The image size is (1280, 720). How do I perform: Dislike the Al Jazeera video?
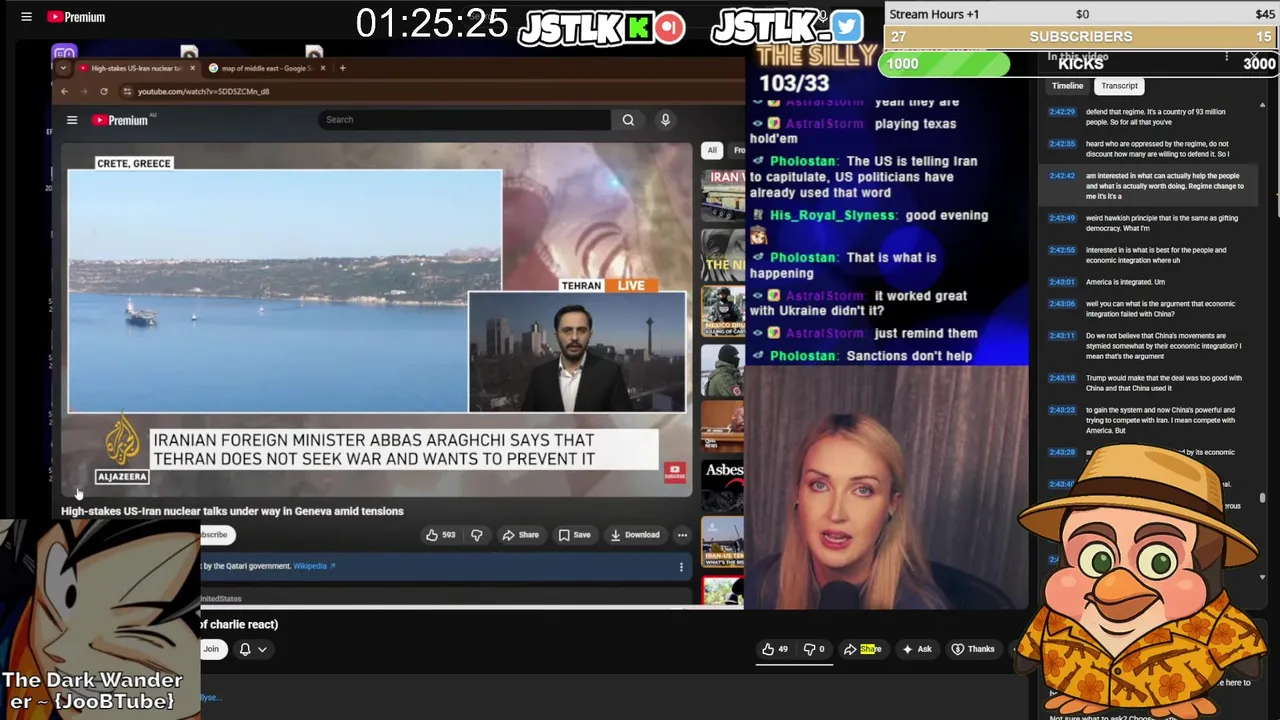(477, 535)
